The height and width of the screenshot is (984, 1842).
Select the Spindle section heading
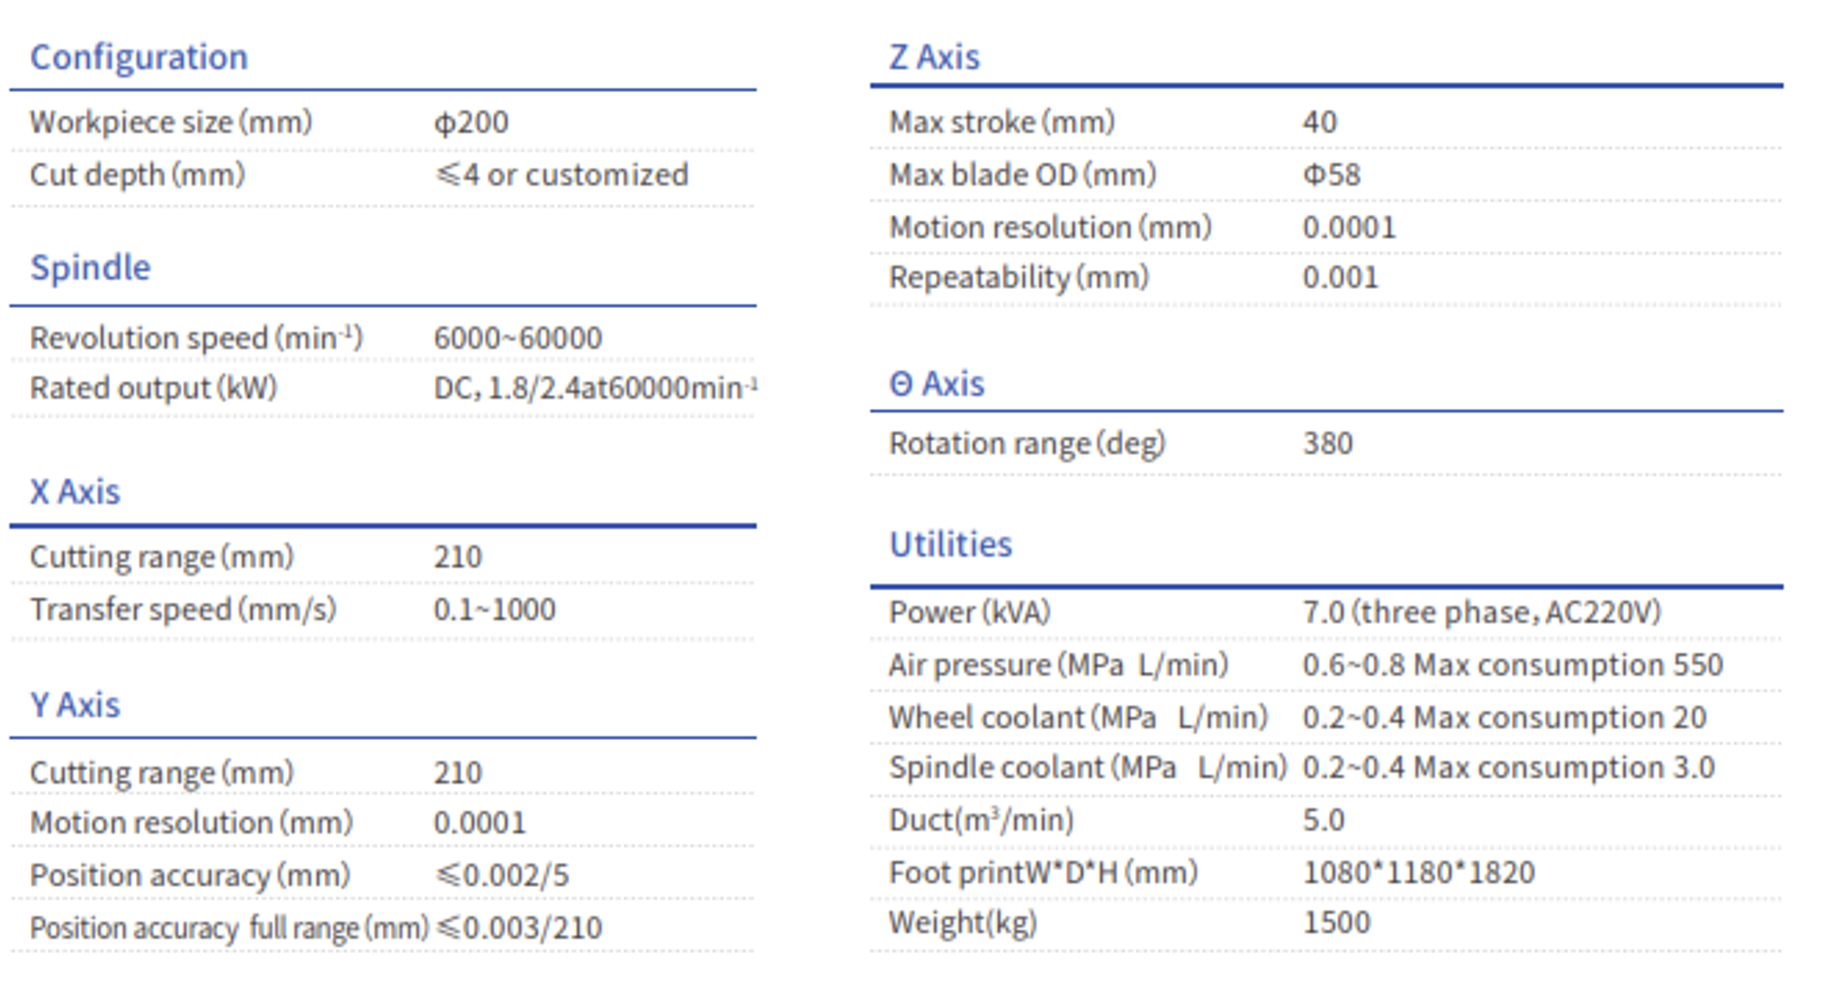(x=90, y=268)
